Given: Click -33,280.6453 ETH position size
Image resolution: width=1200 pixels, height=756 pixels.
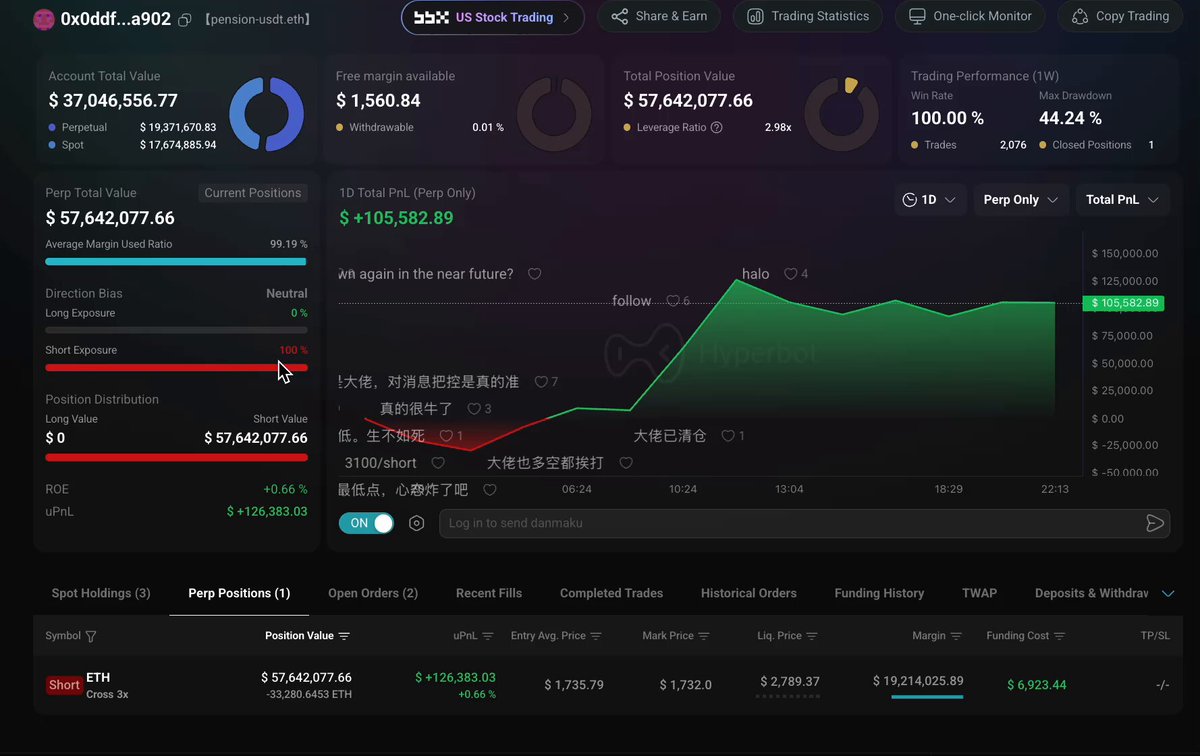Looking at the screenshot, I should pyautogui.click(x=308, y=694).
